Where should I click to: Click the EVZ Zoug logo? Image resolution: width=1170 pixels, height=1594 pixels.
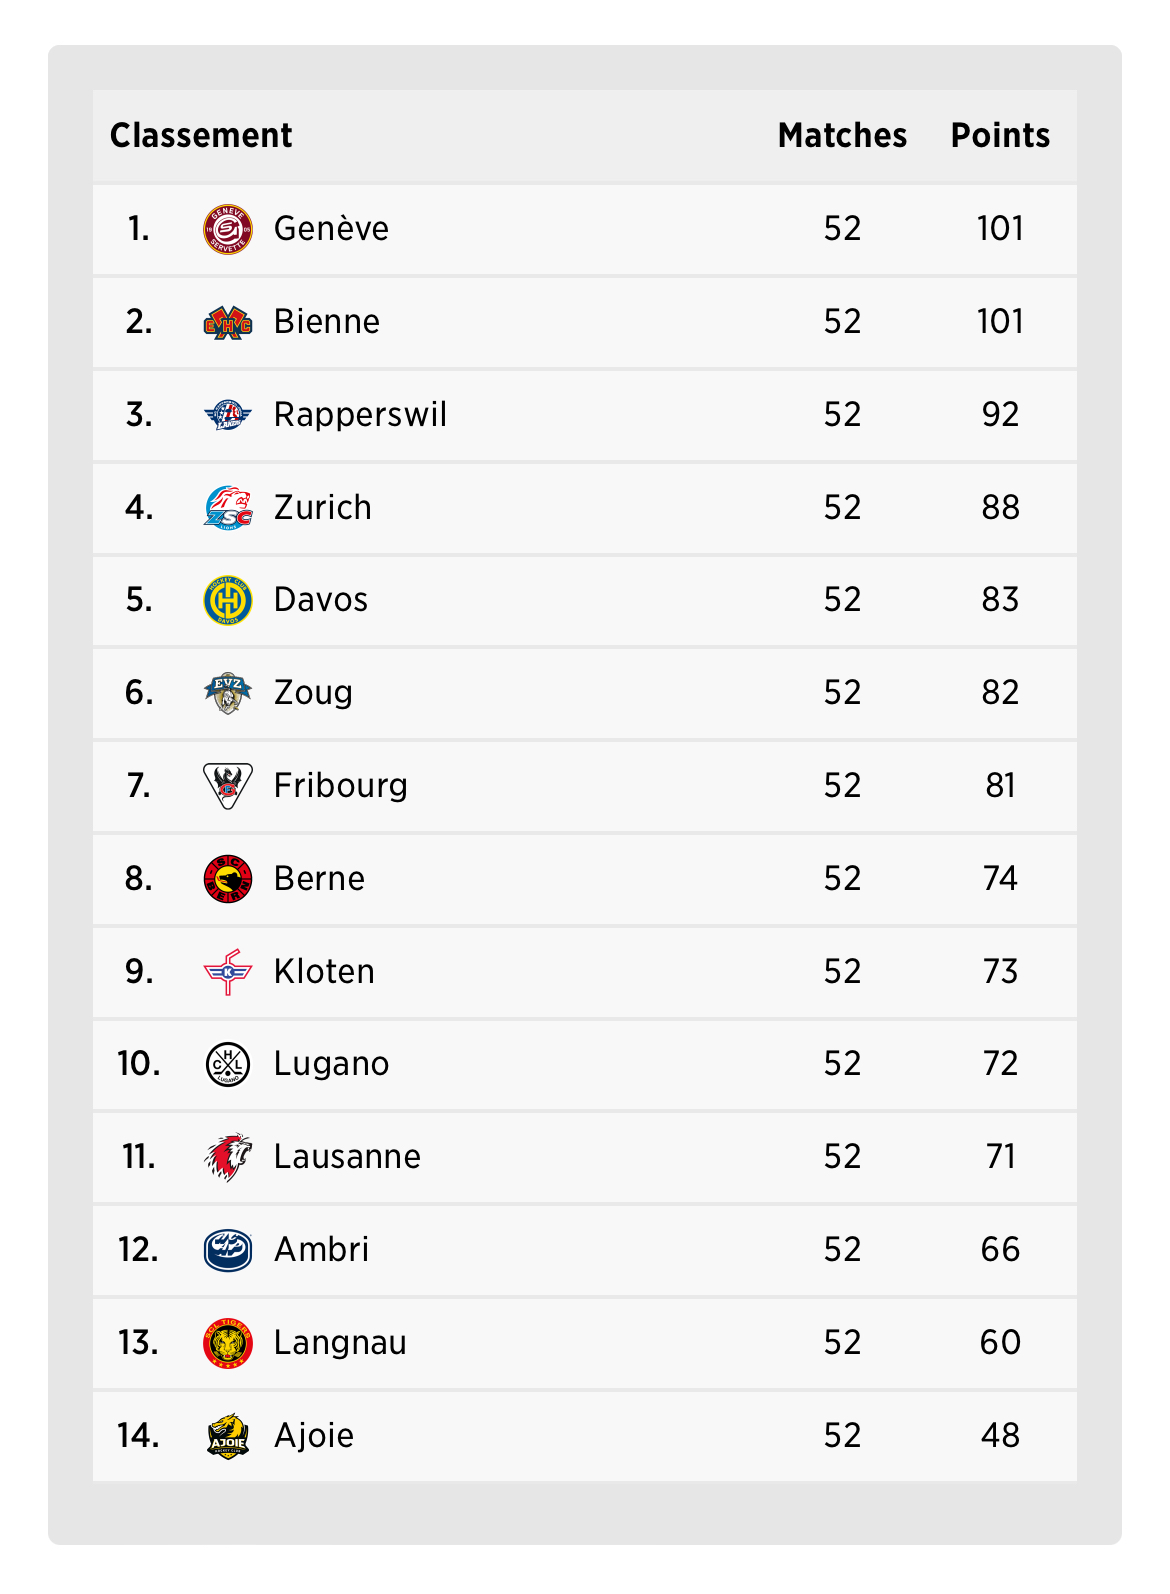227,693
